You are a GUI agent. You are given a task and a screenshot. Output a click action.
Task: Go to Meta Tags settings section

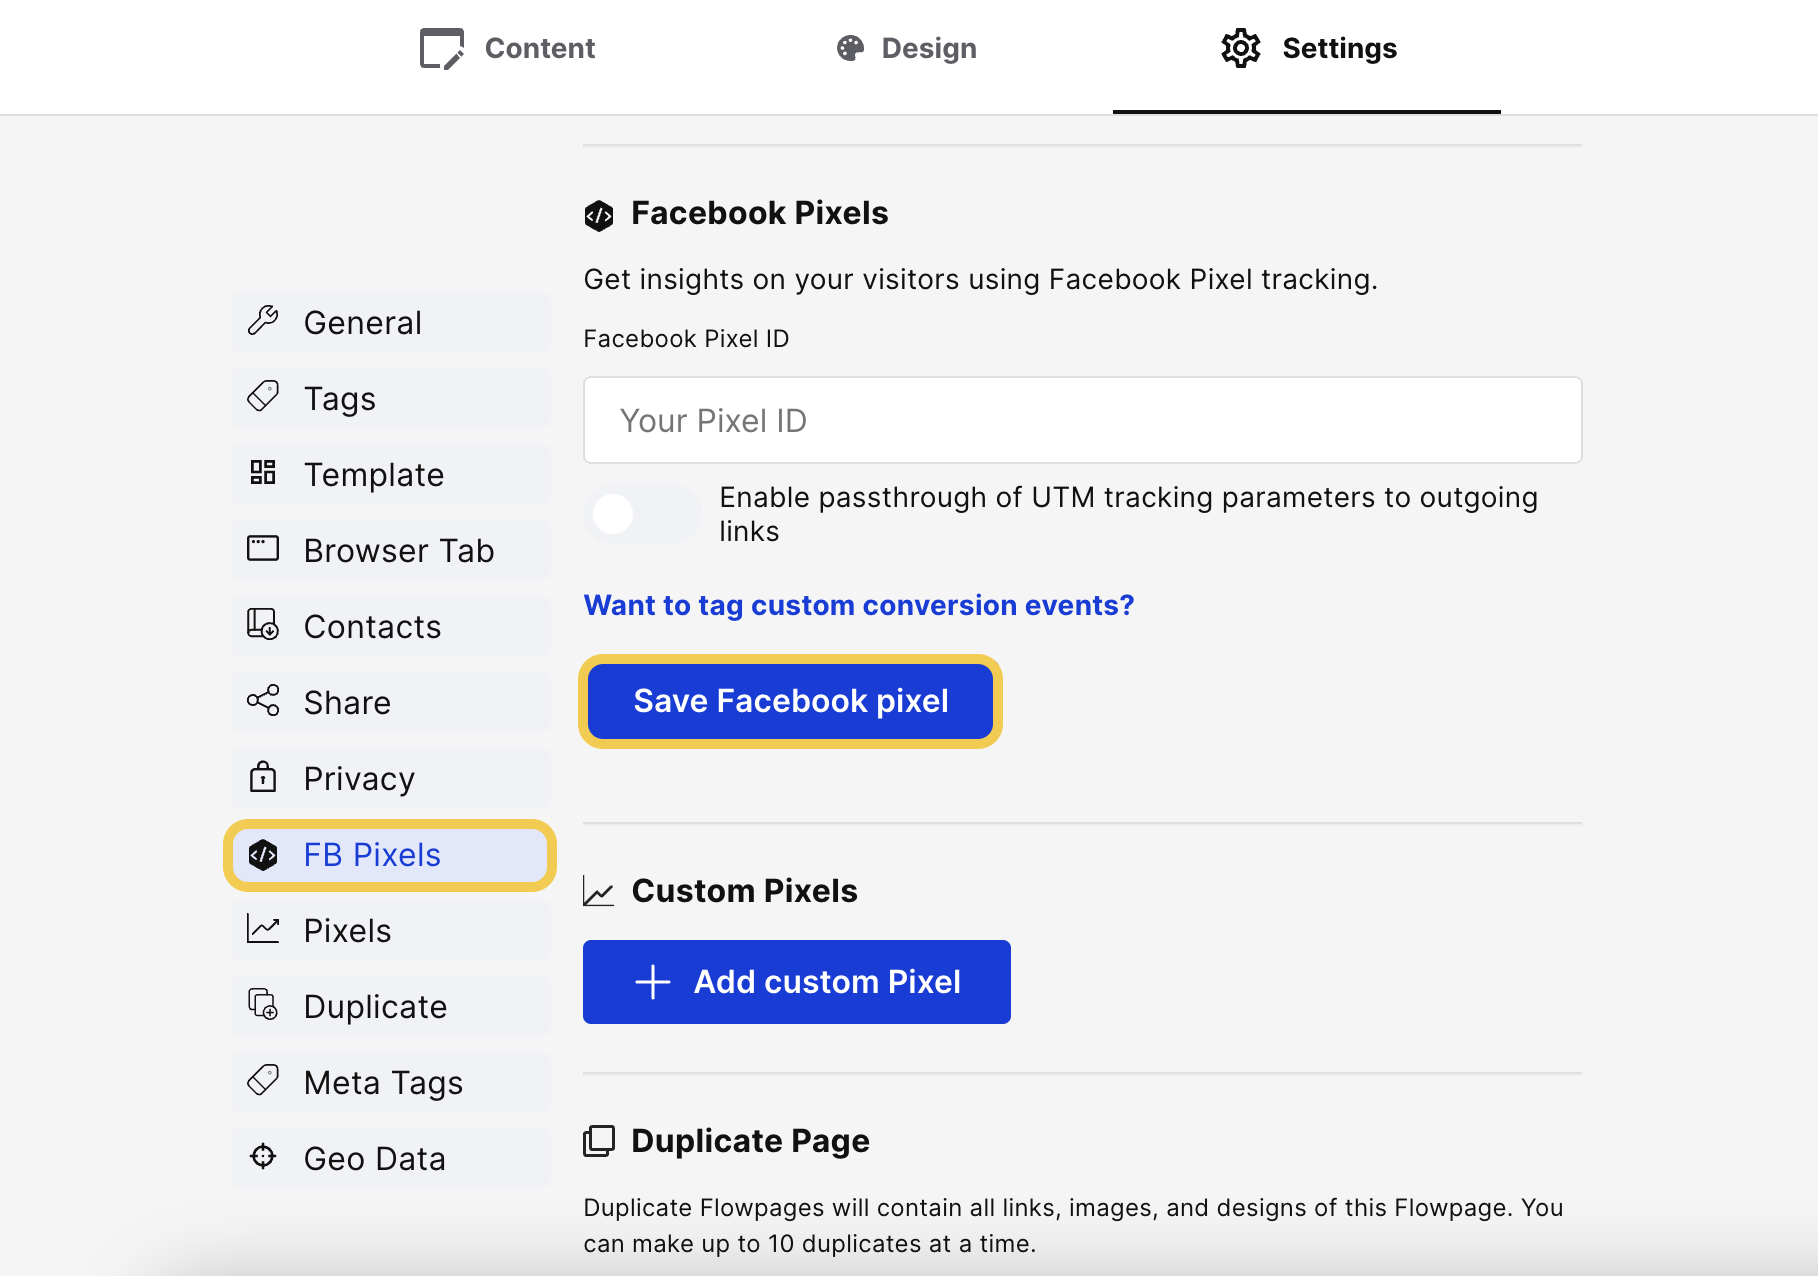click(390, 1082)
